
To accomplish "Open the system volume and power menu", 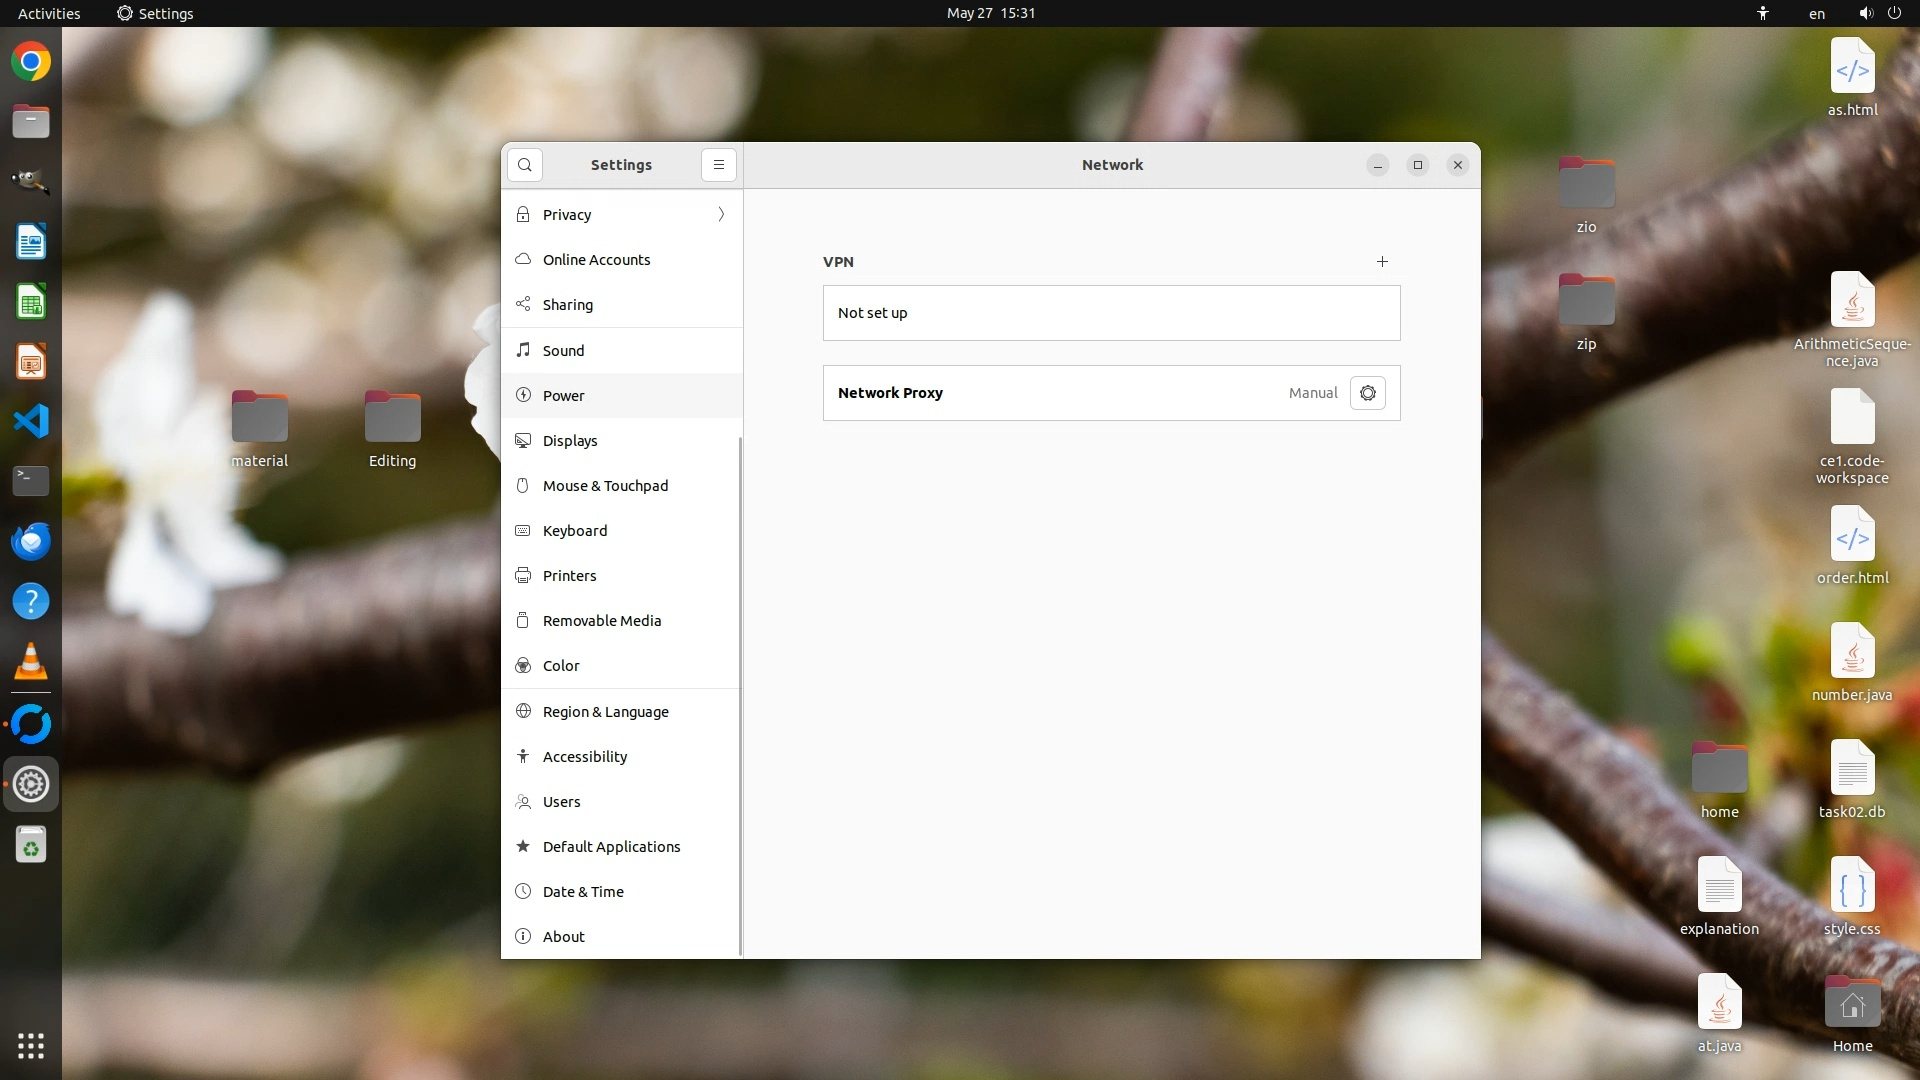I will pos(1879,13).
